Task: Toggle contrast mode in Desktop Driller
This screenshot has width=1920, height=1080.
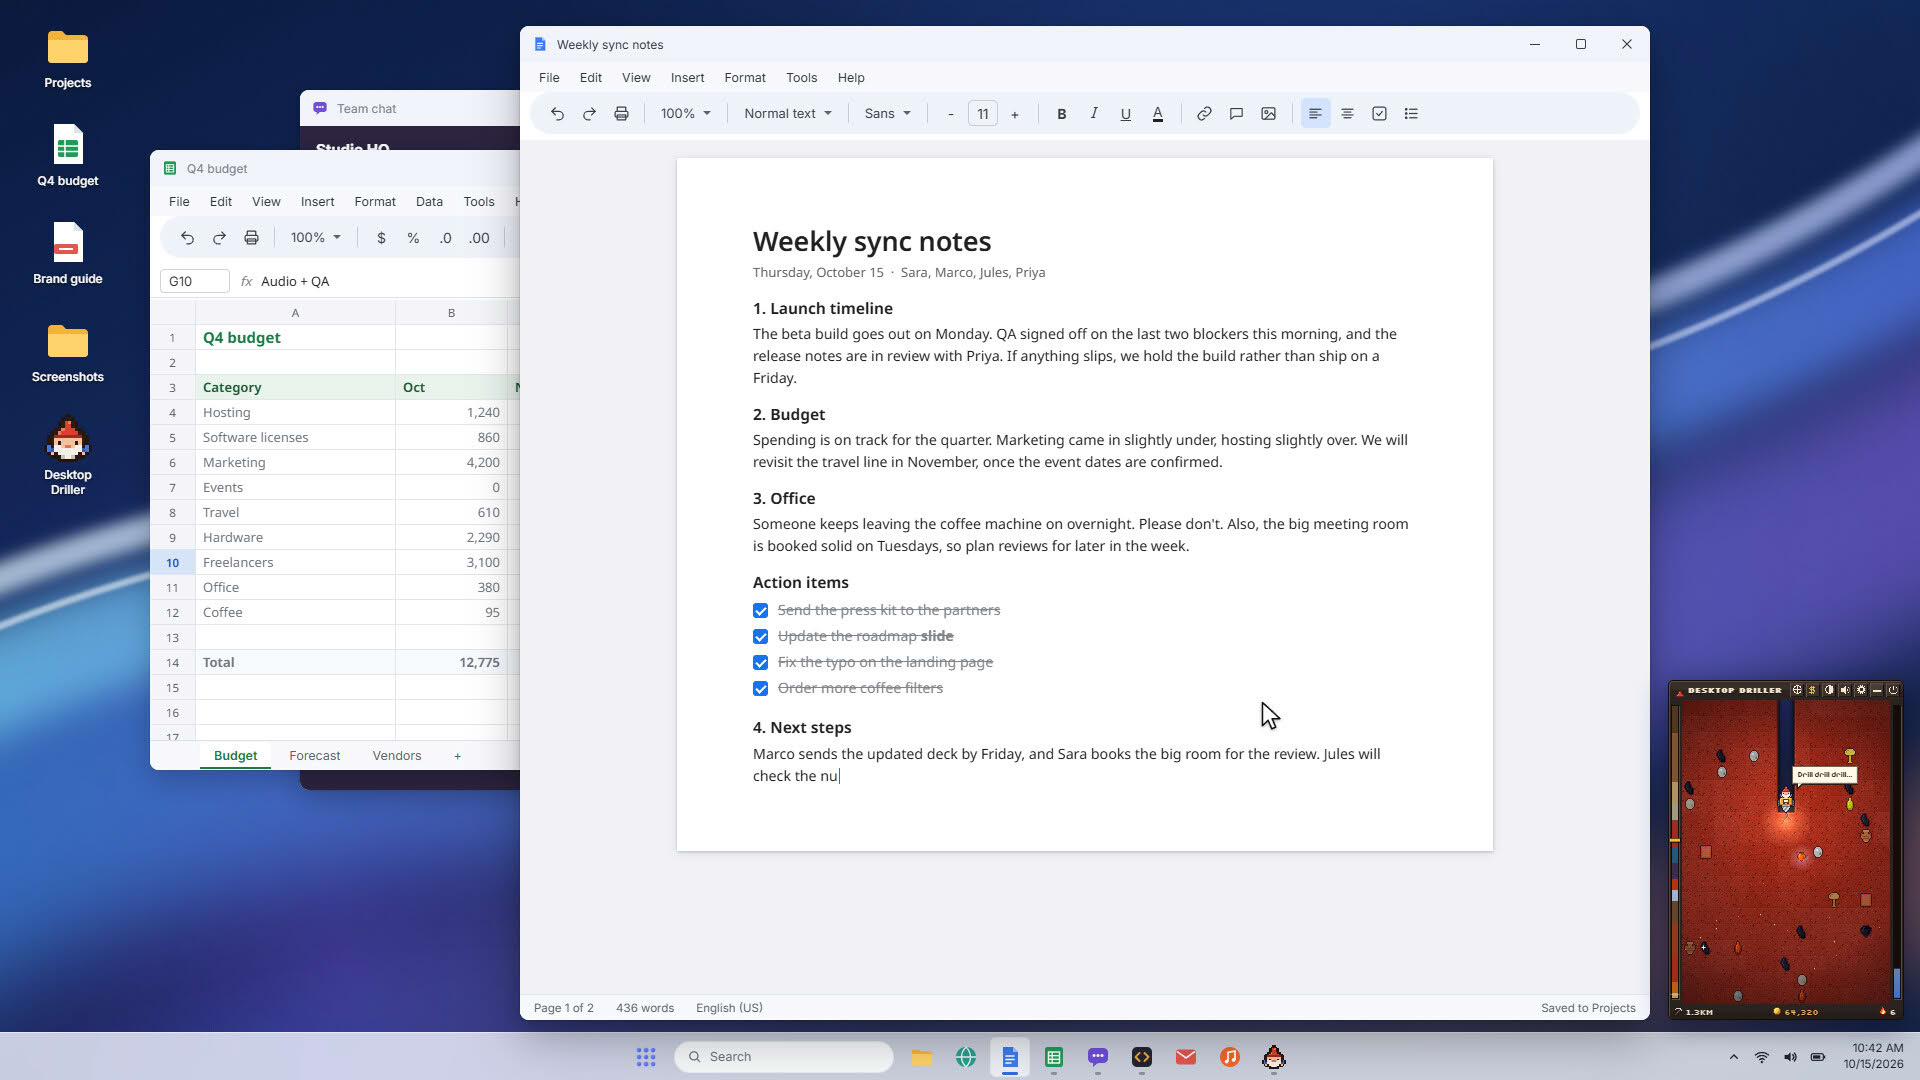Action: point(1828,690)
